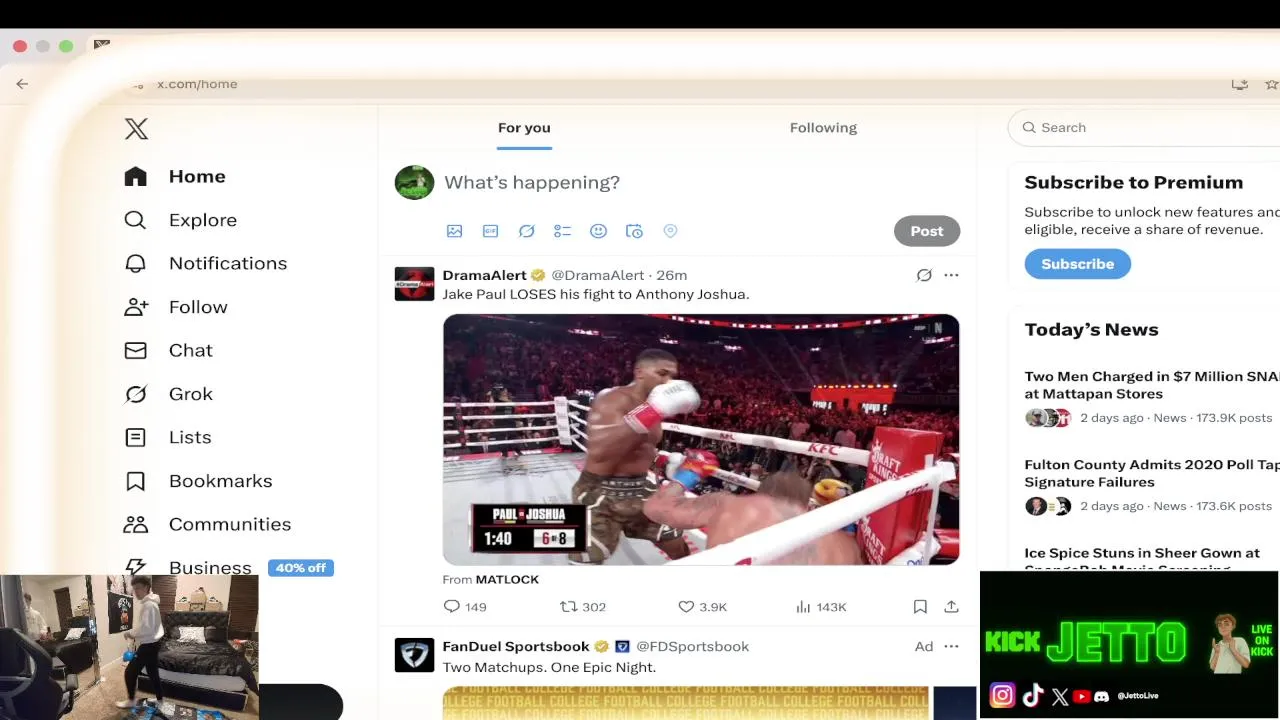This screenshot has height=720, width=1280.
Task: Click the 40% off badge
Action: (301, 567)
